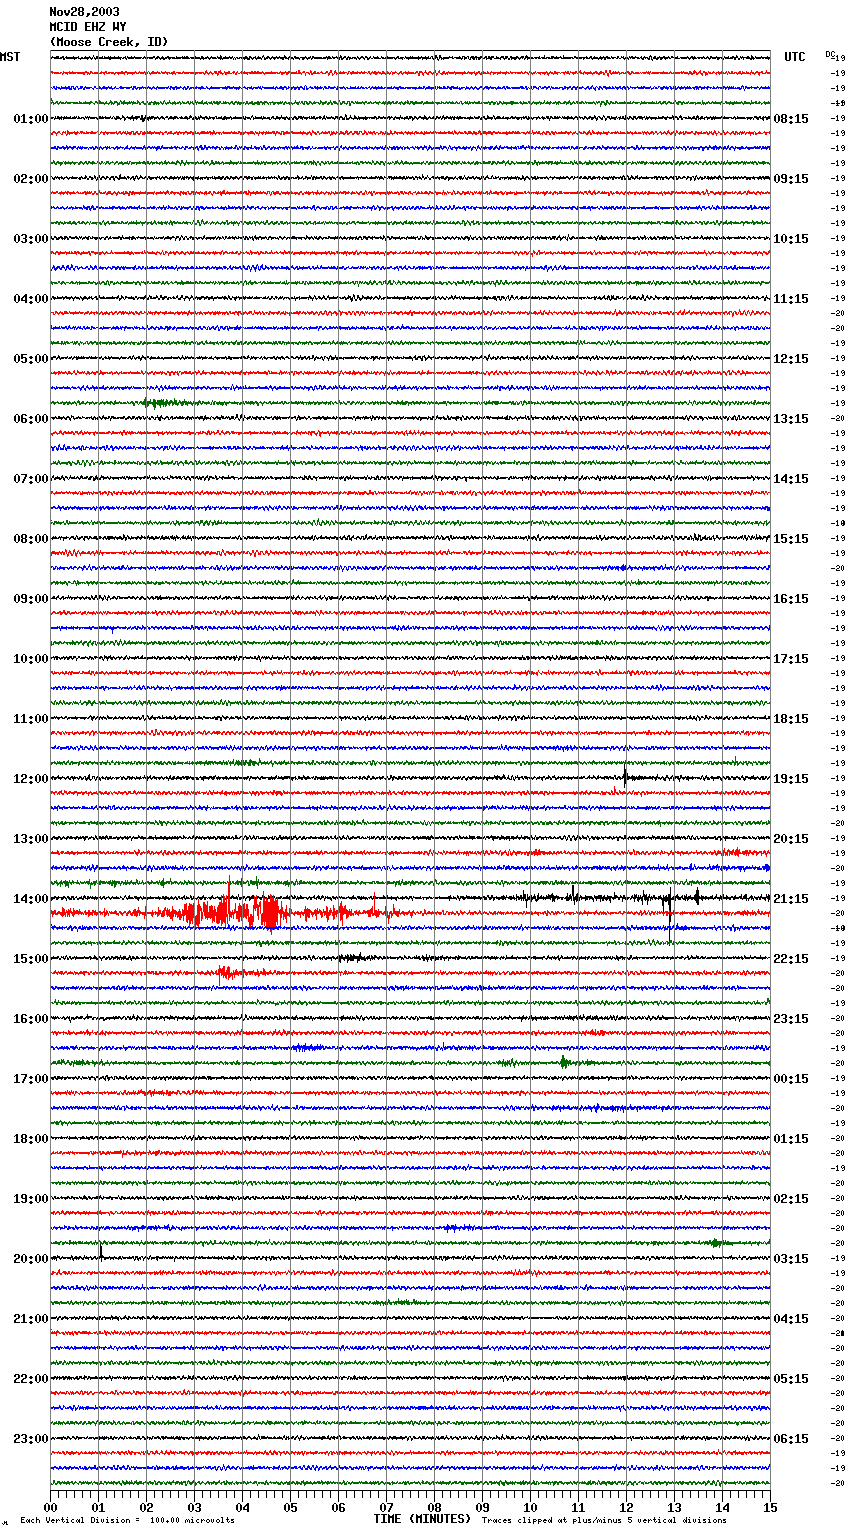Click the 14:00 MST row label
The width and height of the screenshot is (850, 1534).
[x=30, y=899]
